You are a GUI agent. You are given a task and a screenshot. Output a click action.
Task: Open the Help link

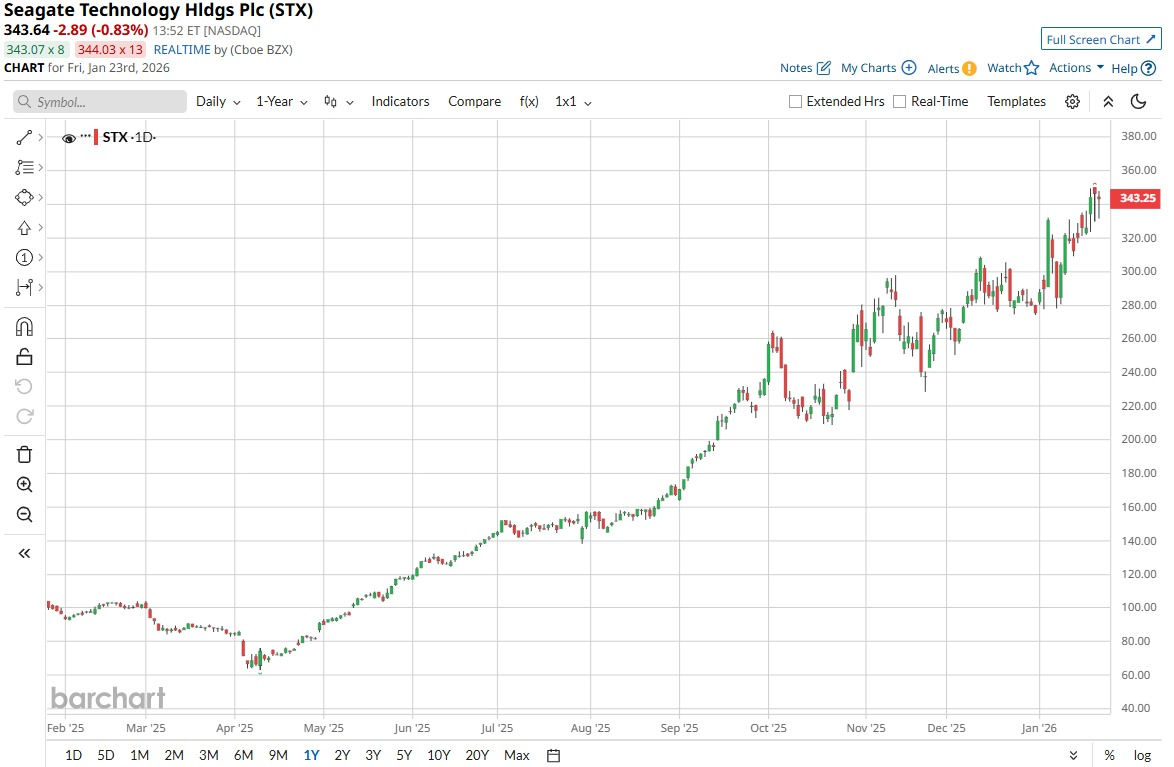(1134, 68)
